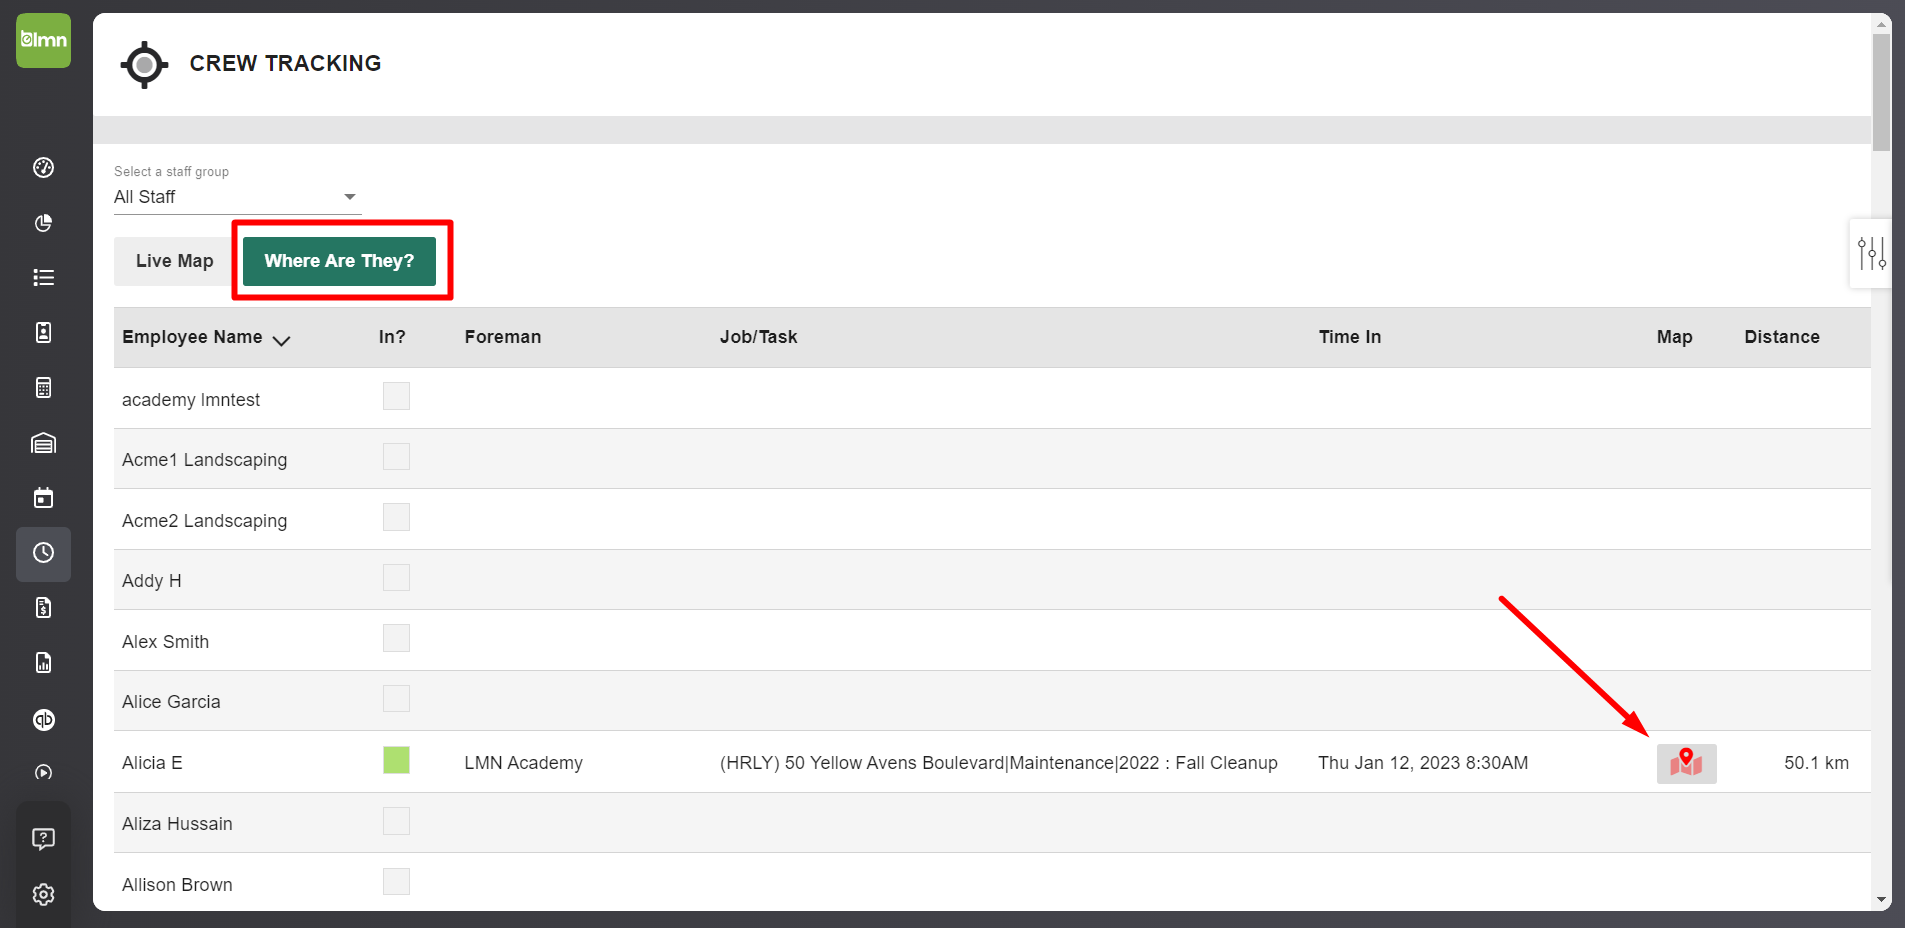View Alicia E's location on the map icon
The height and width of the screenshot is (928, 1905).
[1685, 763]
